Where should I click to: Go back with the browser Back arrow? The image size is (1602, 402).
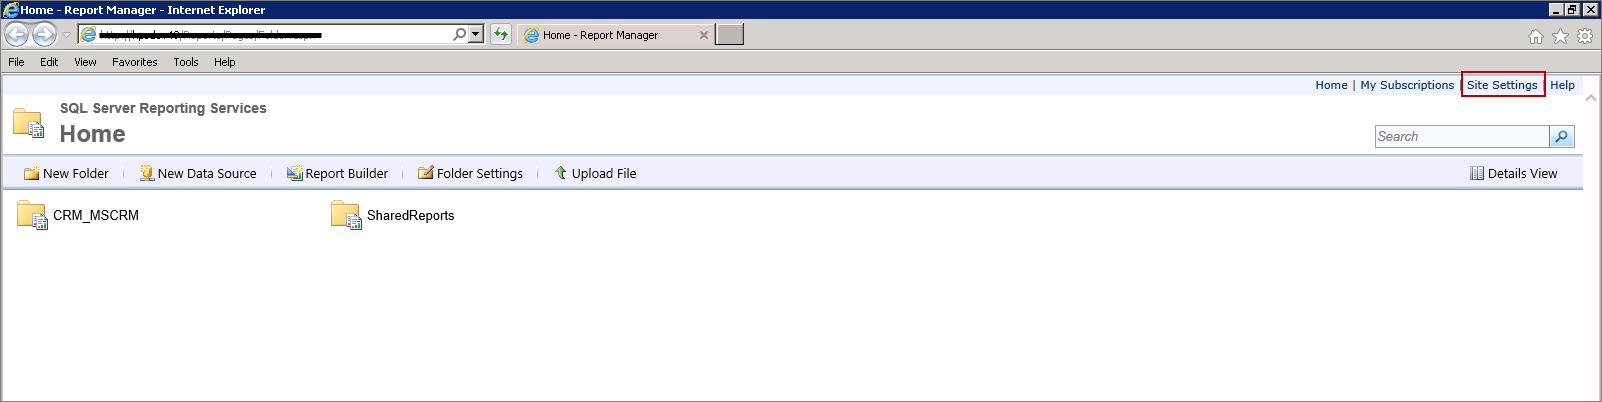click(x=17, y=34)
